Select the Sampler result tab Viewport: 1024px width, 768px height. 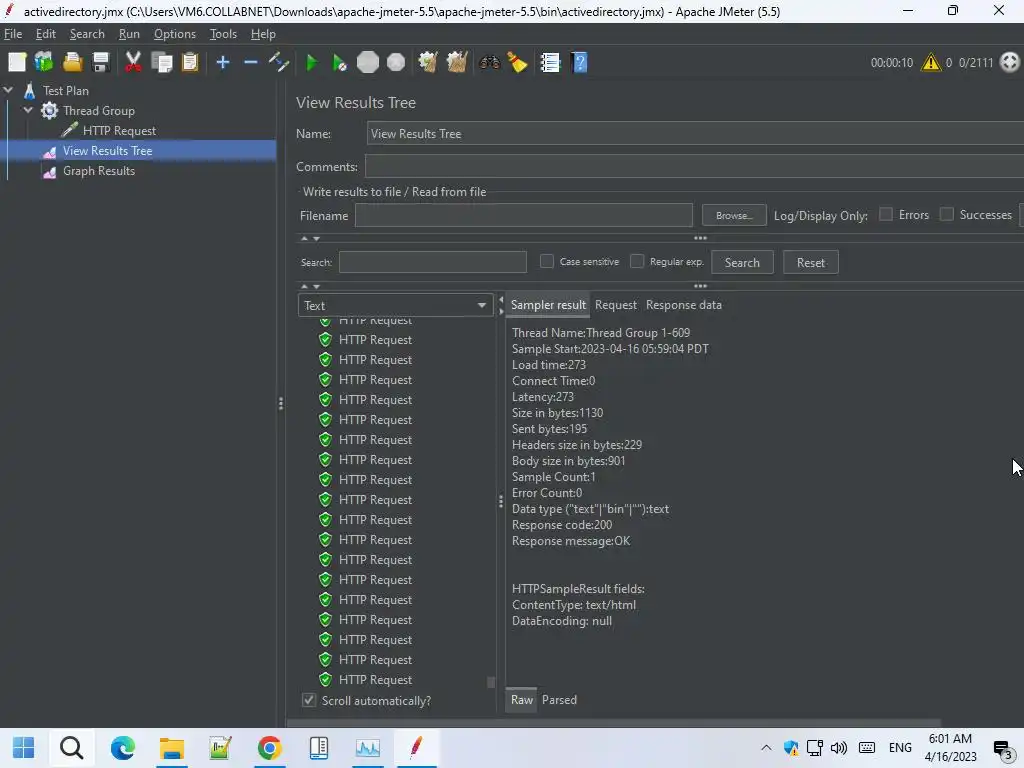point(548,305)
